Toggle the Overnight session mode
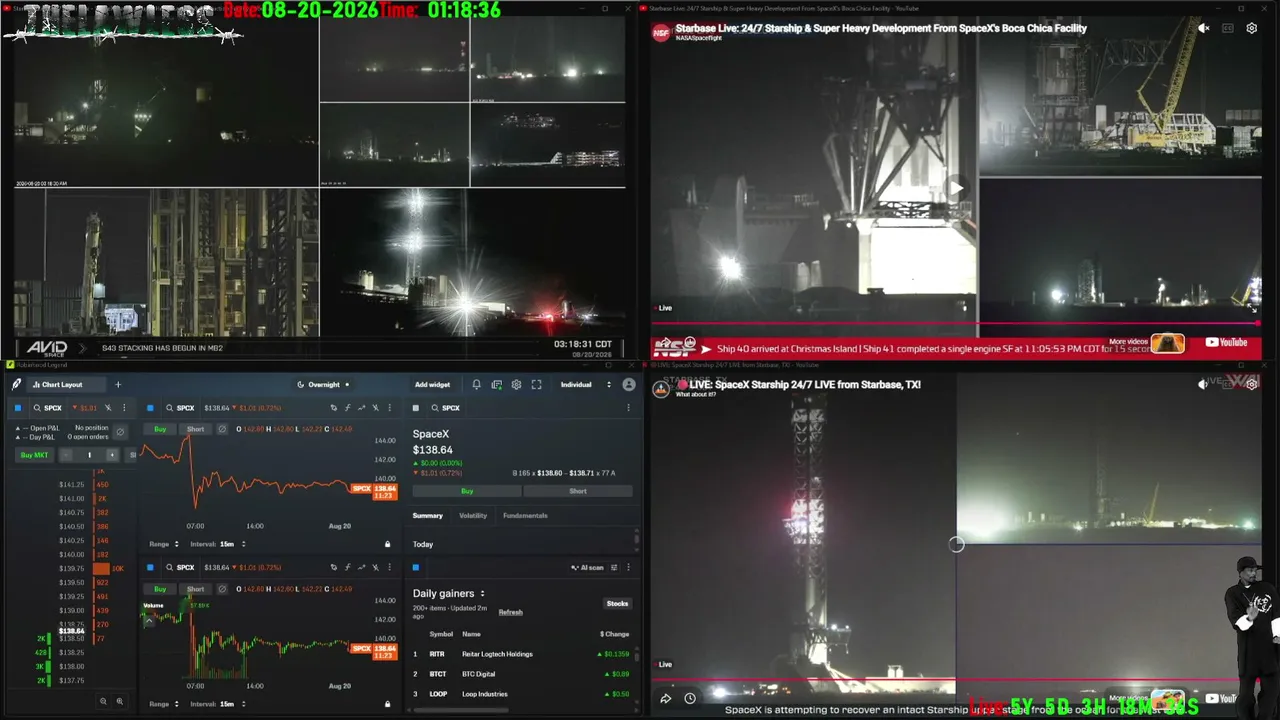1280x720 pixels. click(x=324, y=385)
